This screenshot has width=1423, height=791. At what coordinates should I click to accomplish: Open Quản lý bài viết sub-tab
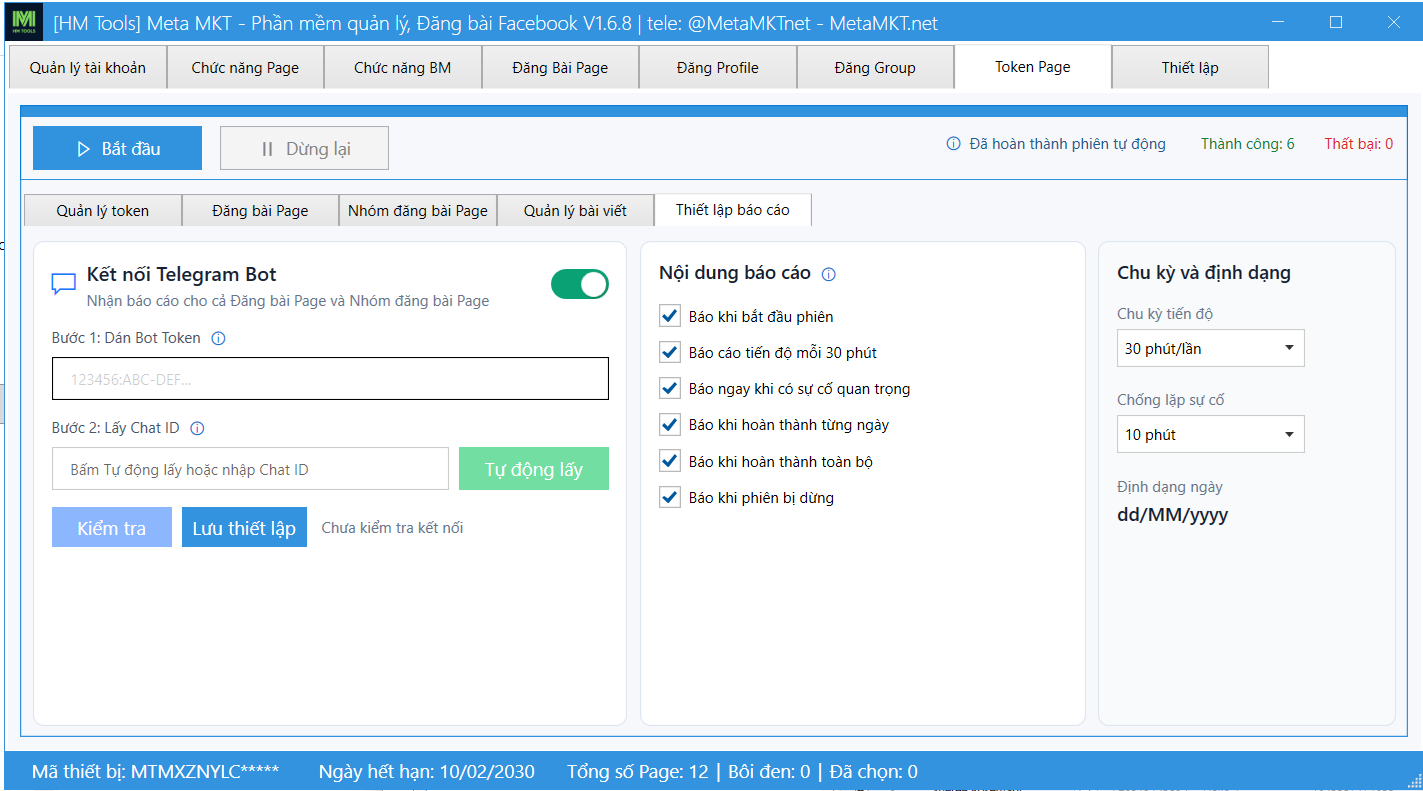pyautogui.click(x=575, y=210)
